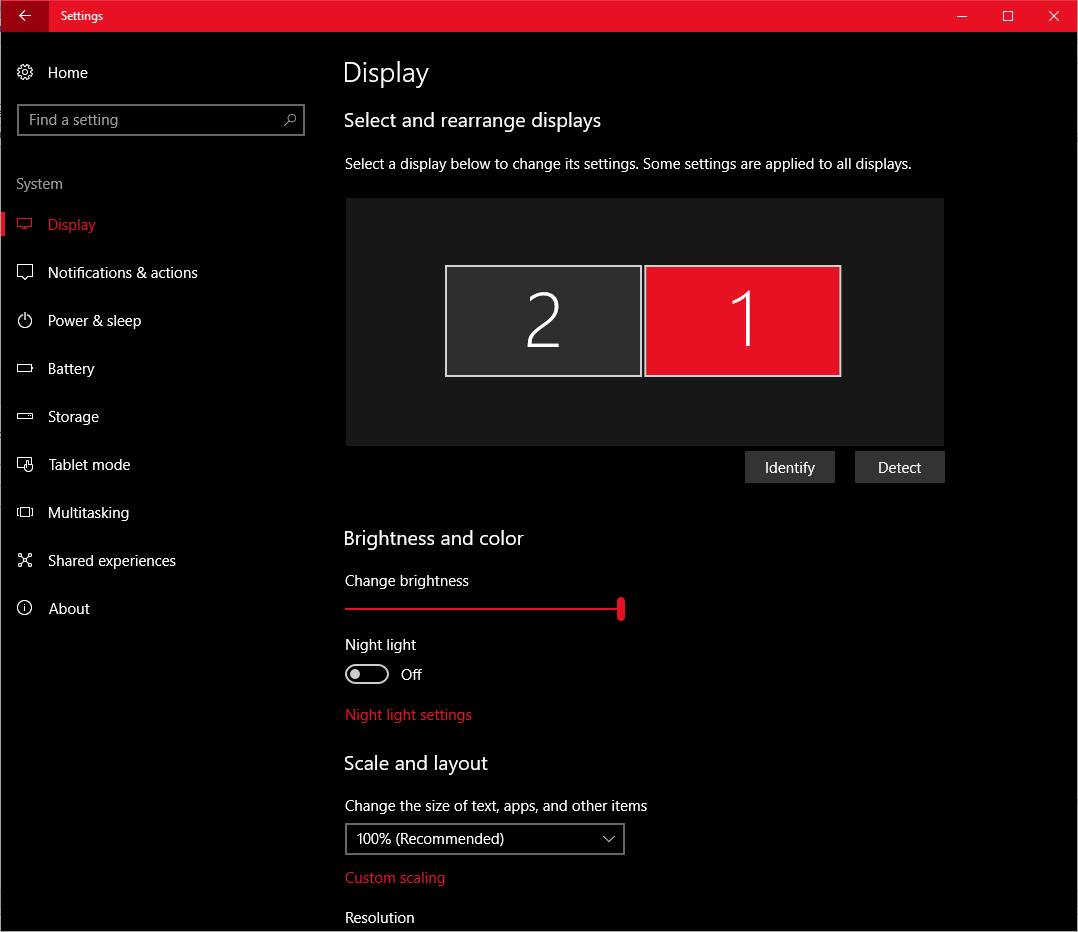This screenshot has height=932, width=1078.
Task: Click the Shared experiences icon
Action: [26, 561]
